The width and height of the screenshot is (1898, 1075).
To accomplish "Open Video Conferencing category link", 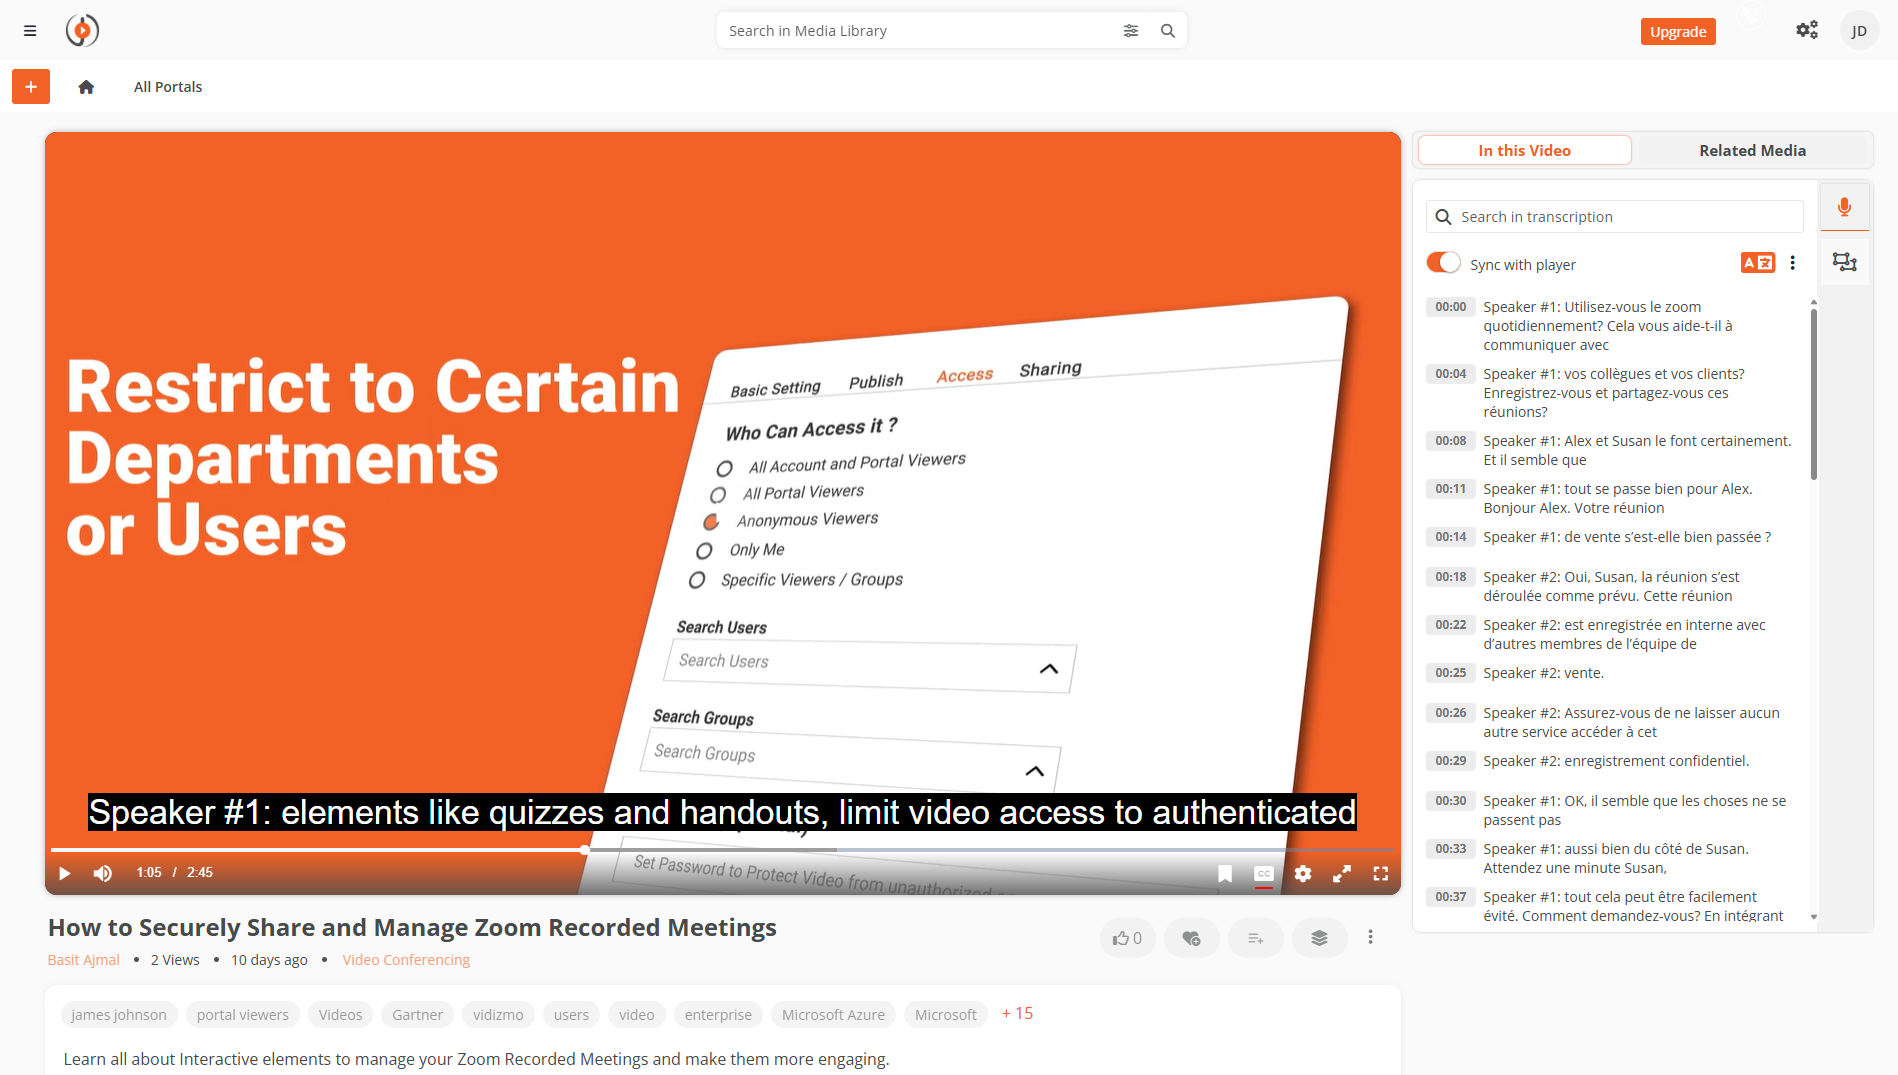I will (x=406, y=960).
